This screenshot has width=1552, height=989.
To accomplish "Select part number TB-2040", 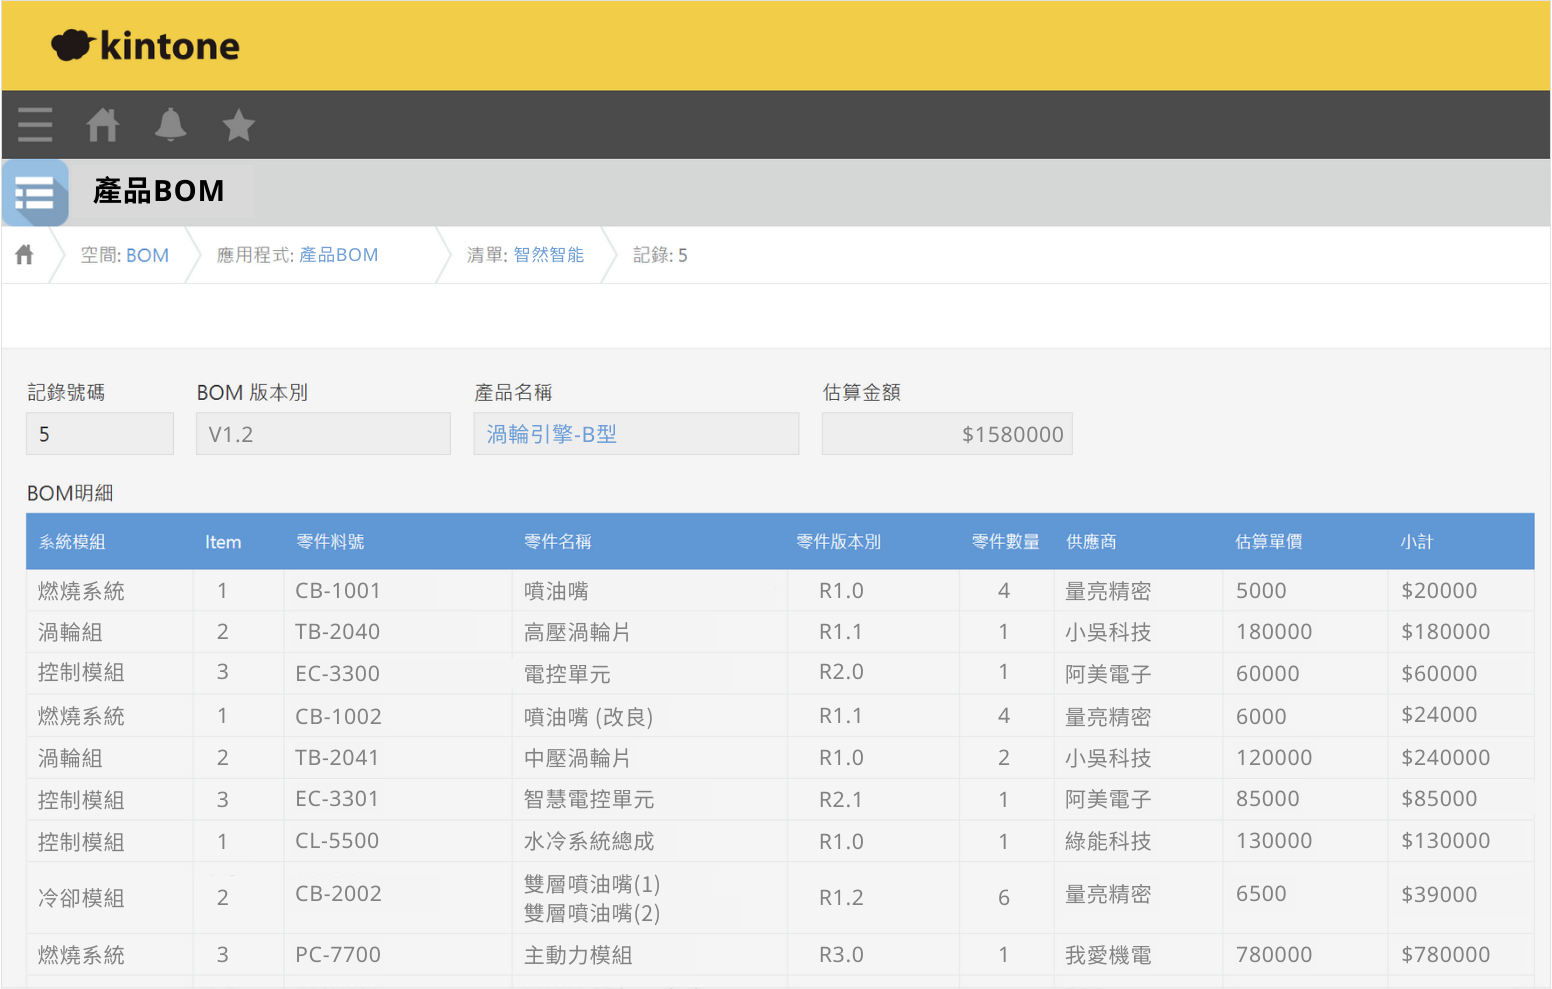I will [x=338, y=632].
